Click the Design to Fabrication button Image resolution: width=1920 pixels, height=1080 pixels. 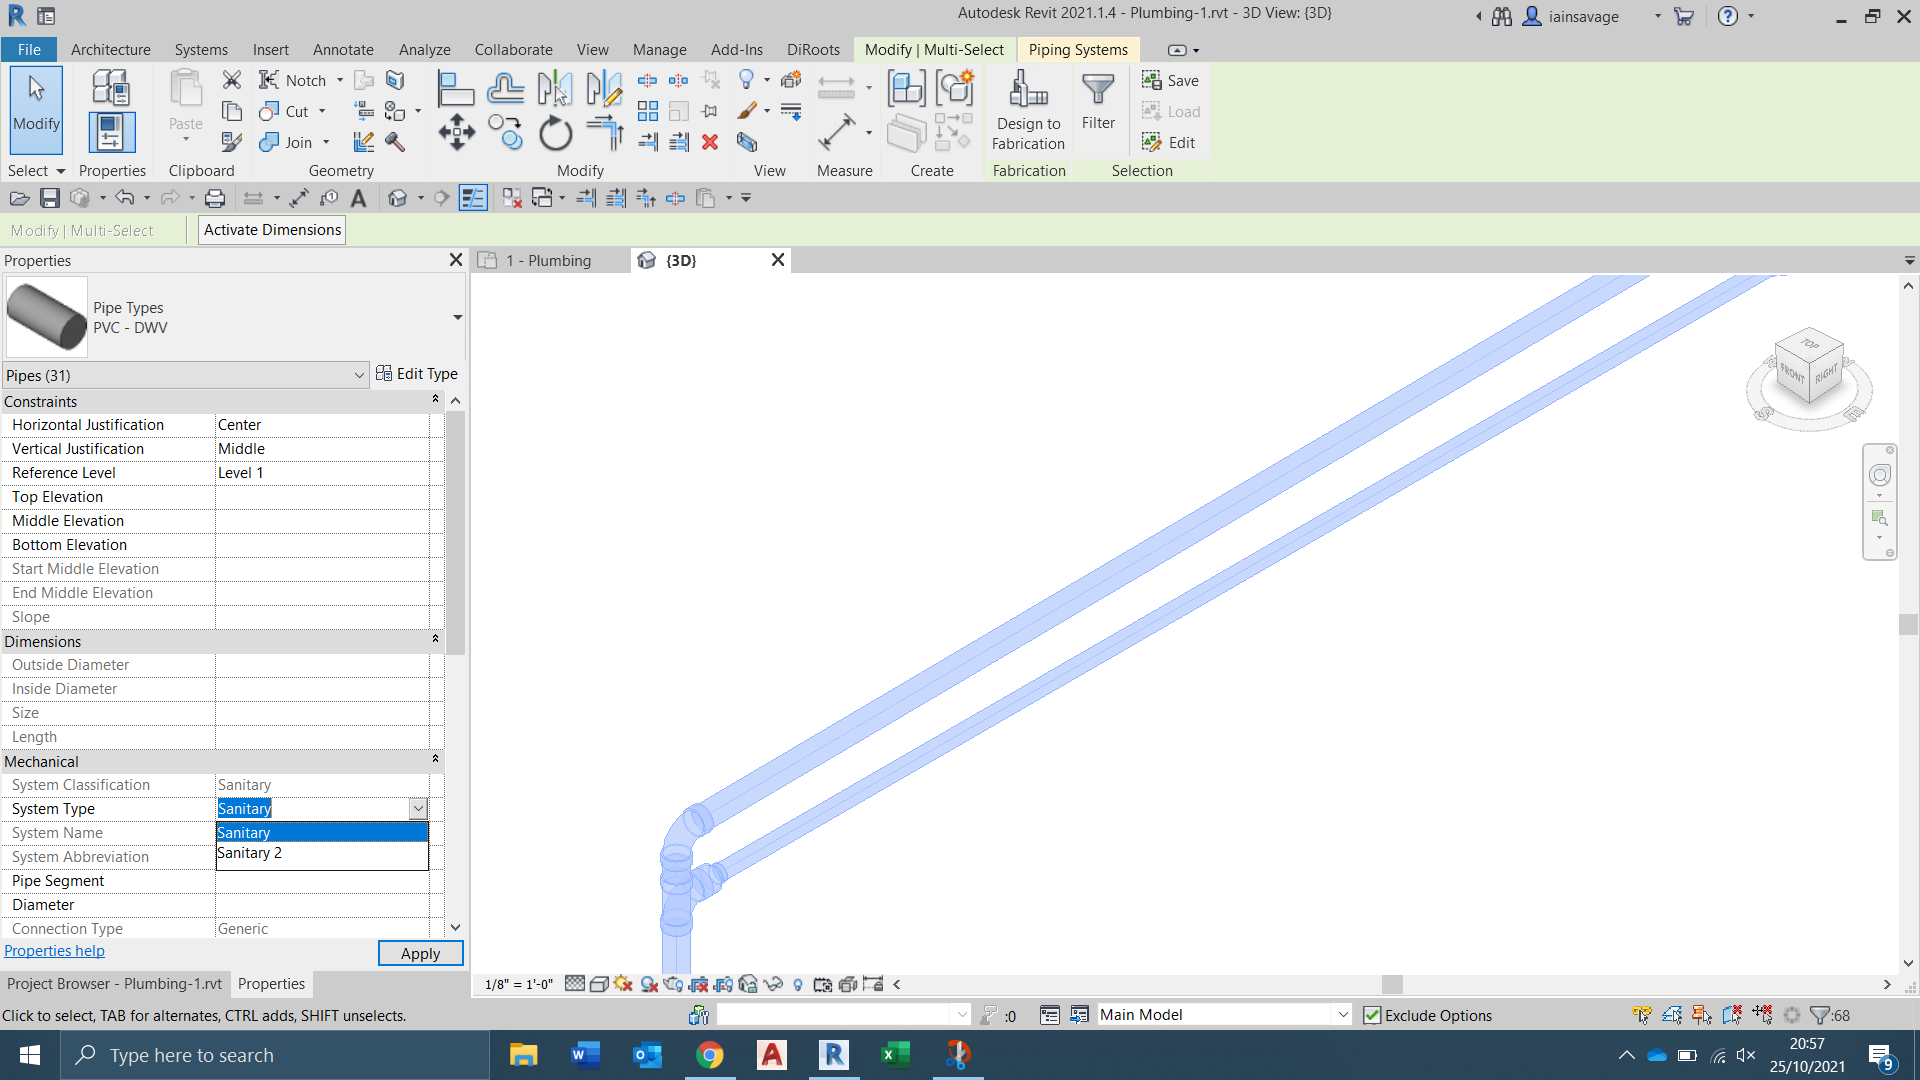[1028, 110]
